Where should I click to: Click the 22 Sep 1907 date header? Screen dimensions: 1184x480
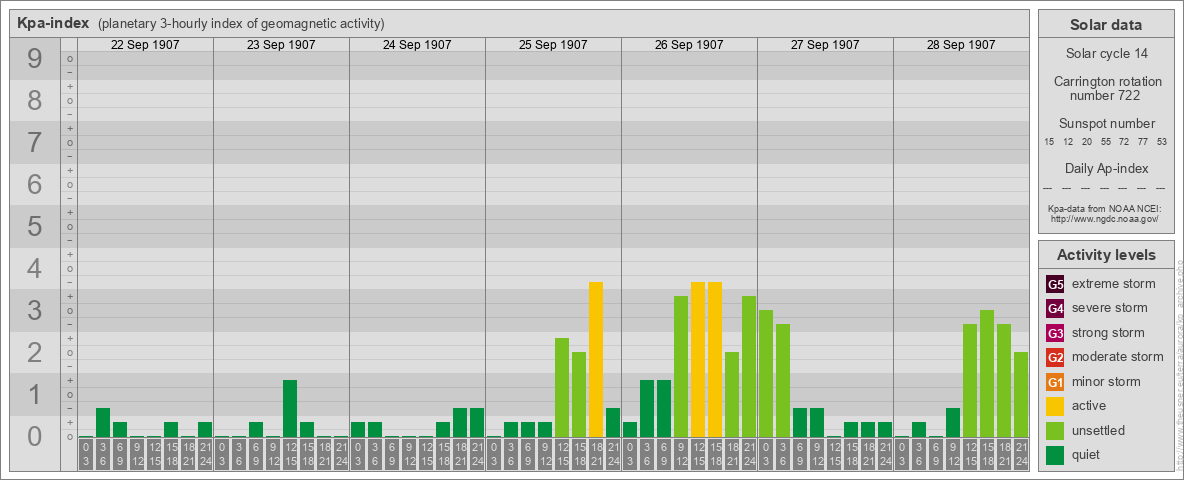(x=145, y=45)
